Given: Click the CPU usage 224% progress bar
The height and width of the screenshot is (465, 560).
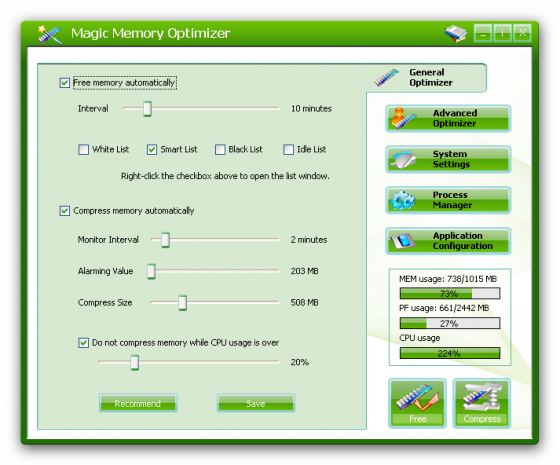Looking at the screenshot, I should [x=450, y=353].
